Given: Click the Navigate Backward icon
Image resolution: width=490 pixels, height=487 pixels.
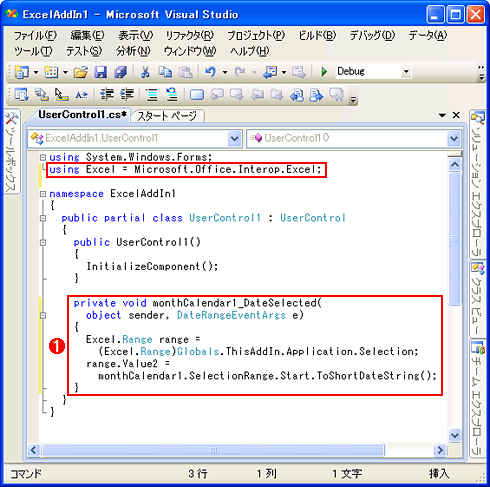Looking at the screenshot, I should coord(270,72).
